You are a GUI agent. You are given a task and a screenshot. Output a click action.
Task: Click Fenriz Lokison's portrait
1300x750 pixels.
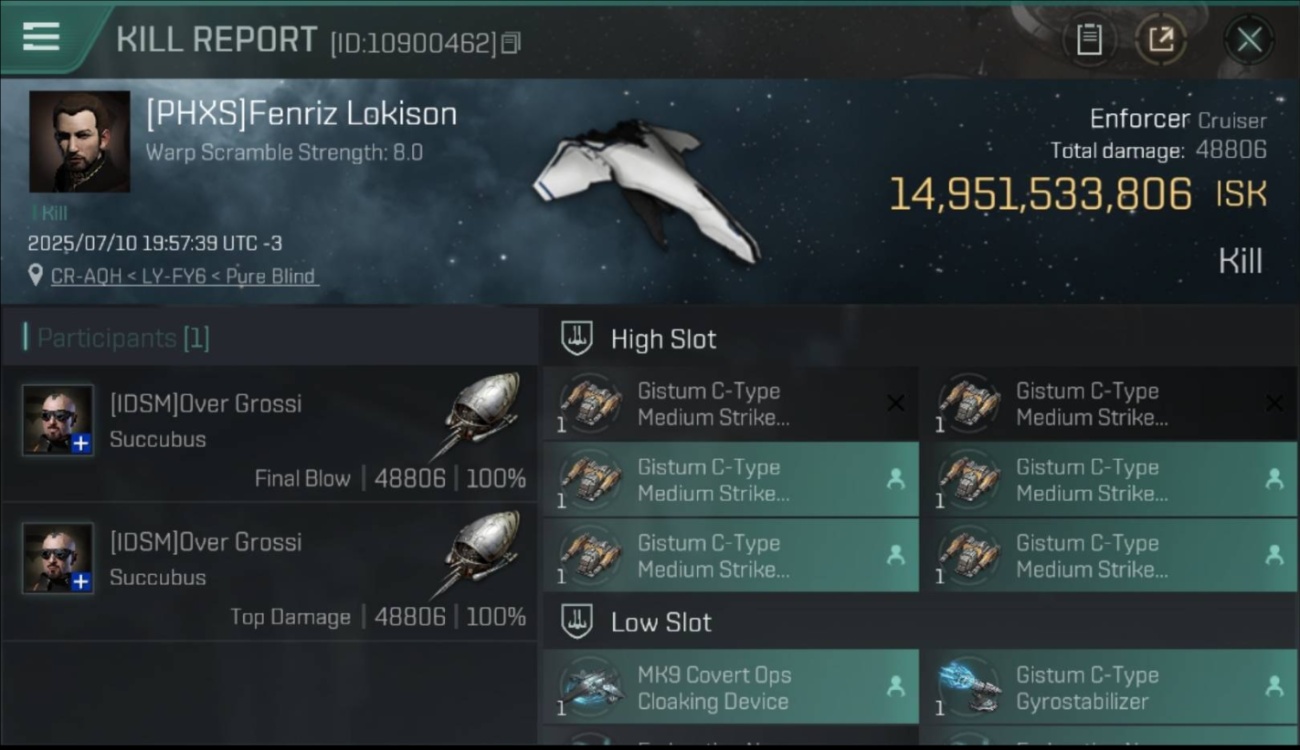[79, 141]
